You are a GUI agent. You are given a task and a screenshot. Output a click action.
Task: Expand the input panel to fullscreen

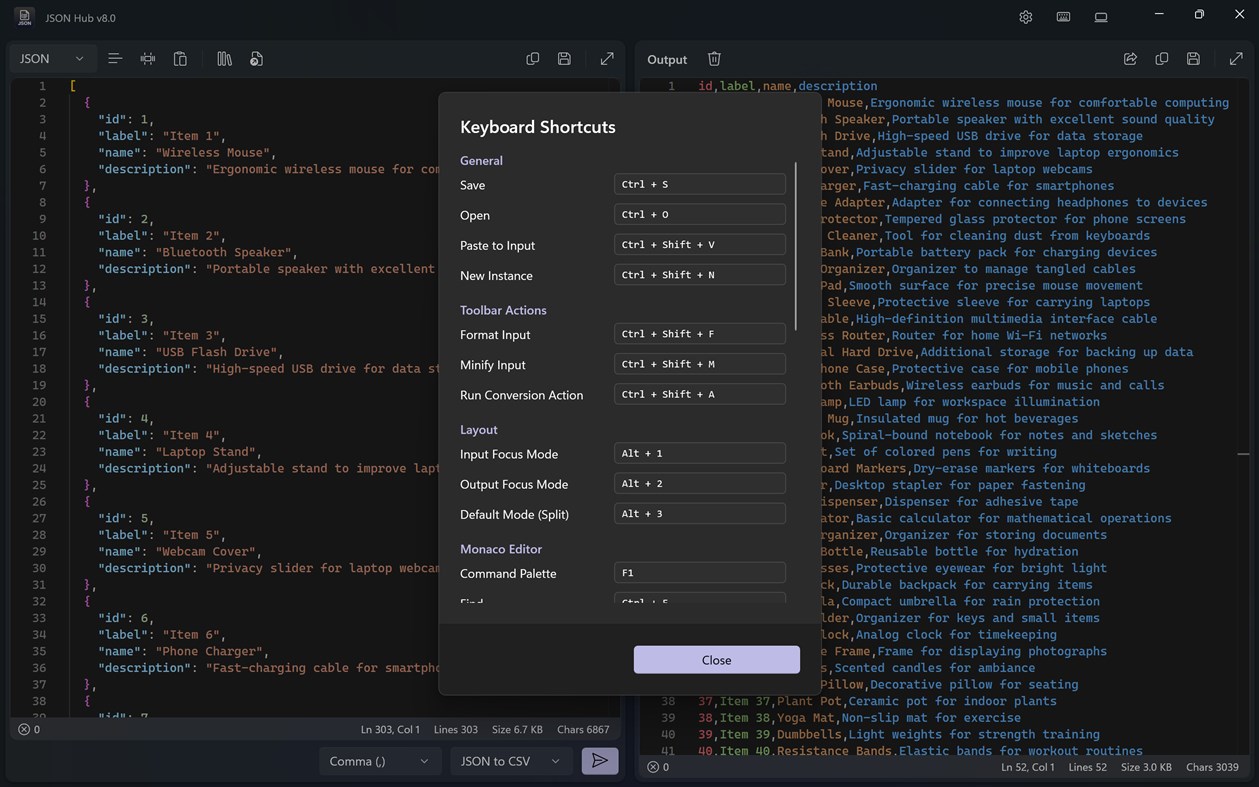pyautogui.click(x=607, y=59)
